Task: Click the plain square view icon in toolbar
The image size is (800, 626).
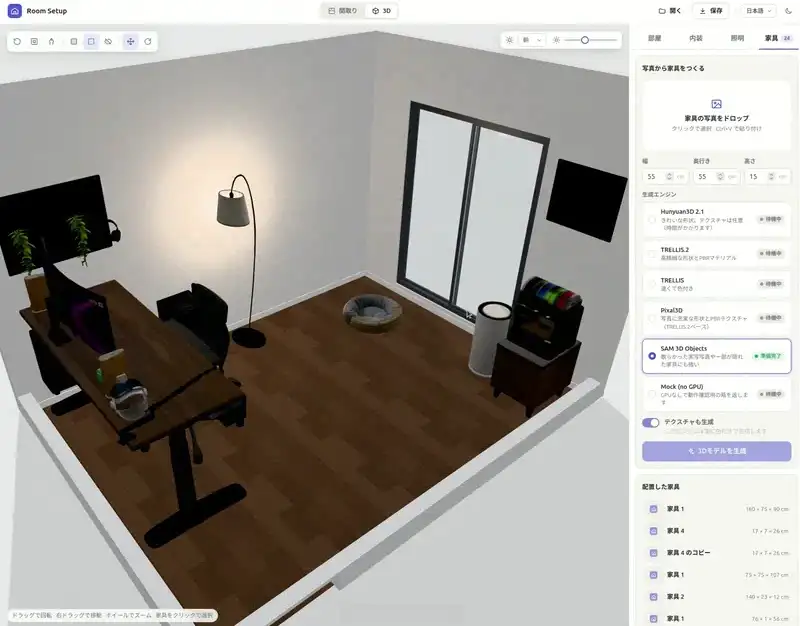Action: tap(74, 41)
